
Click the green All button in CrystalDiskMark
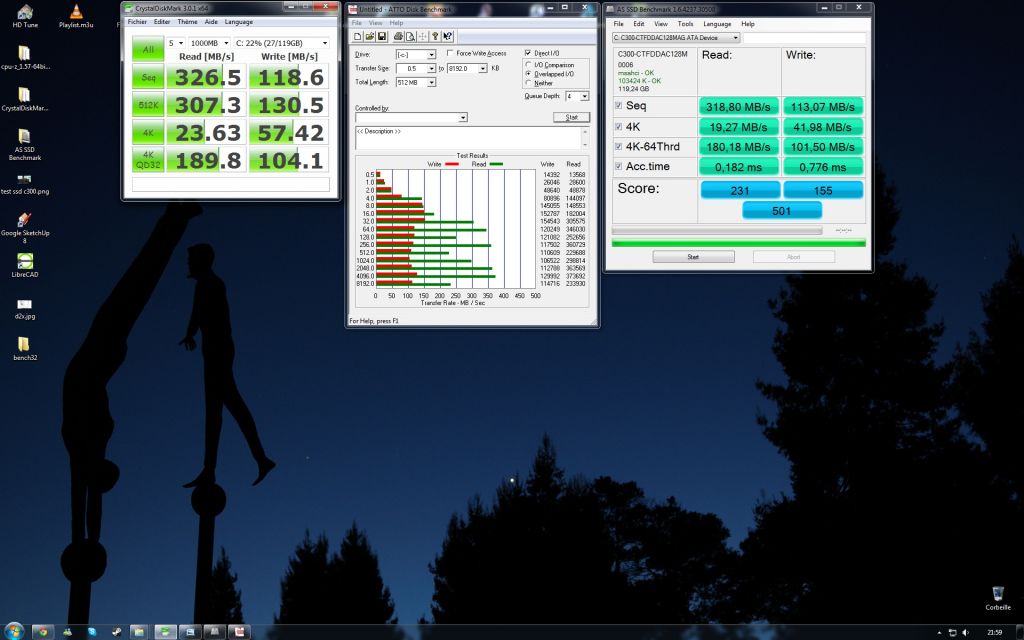pos(148,50)
